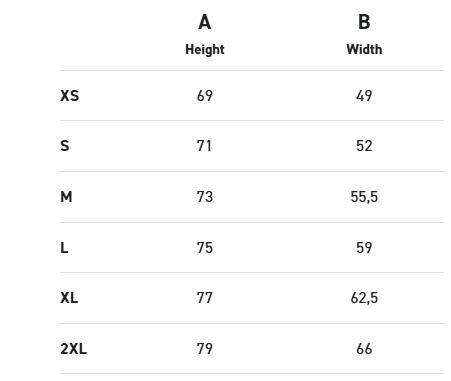Image resolution: width=451 pixels, height=381 pixels.
Task: Select the M size row label
Action: tap(66, 197)
